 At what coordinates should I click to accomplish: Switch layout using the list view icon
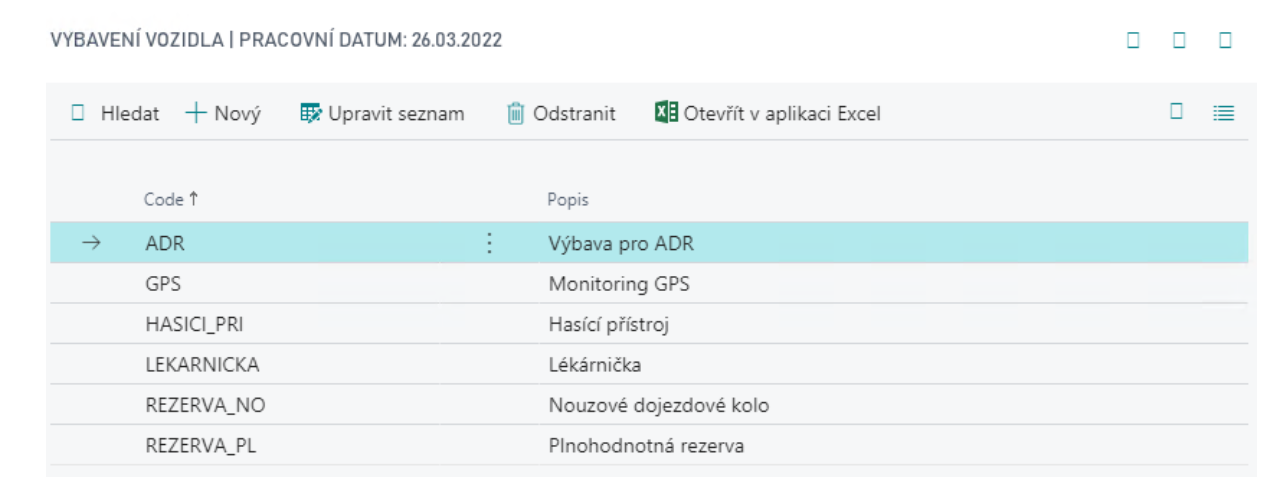point(1223,114)
